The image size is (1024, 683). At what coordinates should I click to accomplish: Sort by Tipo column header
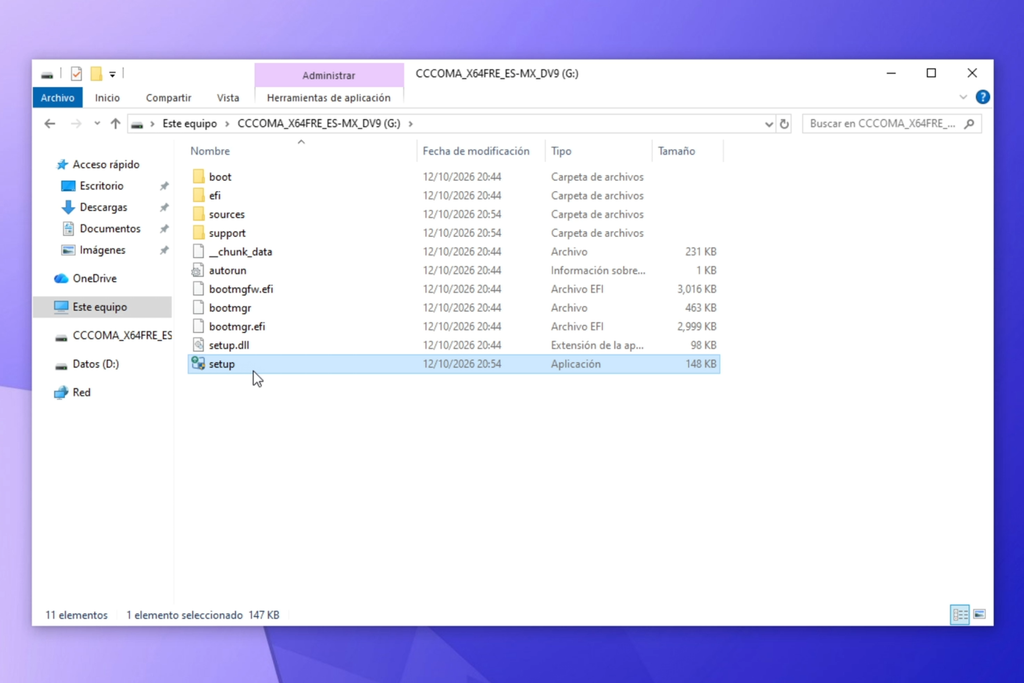pyautogui.click(x=561, y=151)
